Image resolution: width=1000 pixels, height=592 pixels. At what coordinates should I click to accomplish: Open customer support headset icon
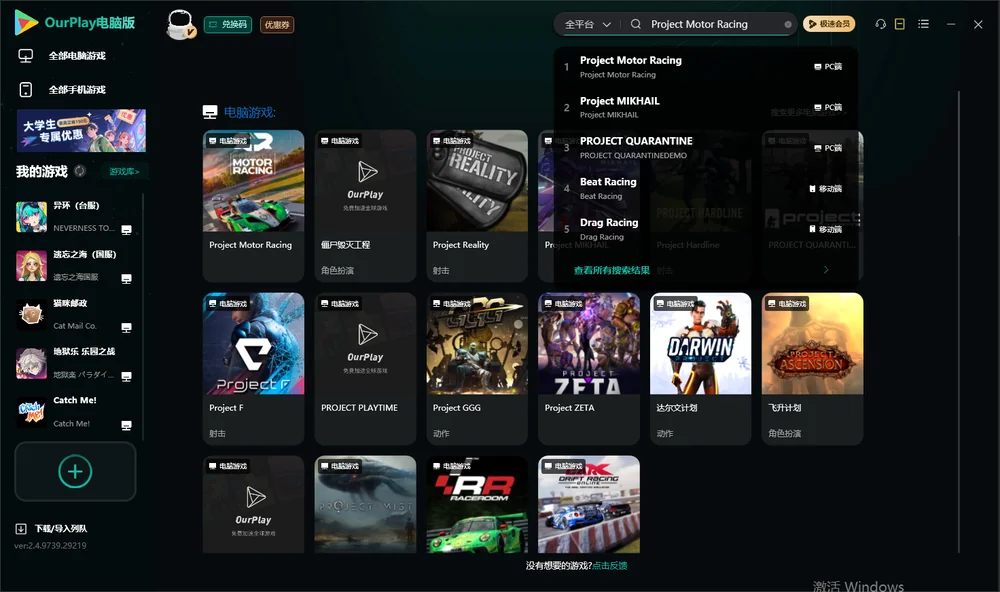(x=880, y=24)
